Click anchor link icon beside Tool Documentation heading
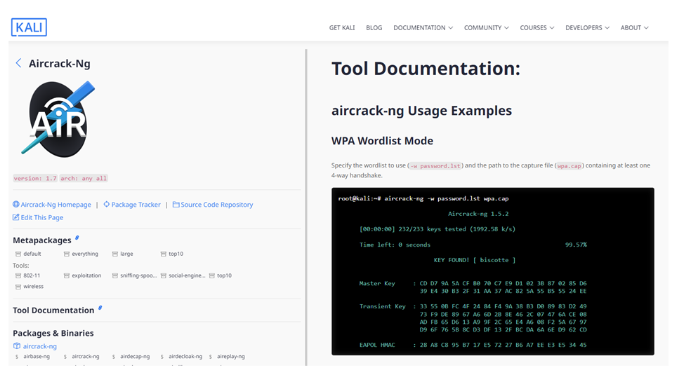This screenshot has width=679, height=366. pos(100,308)
